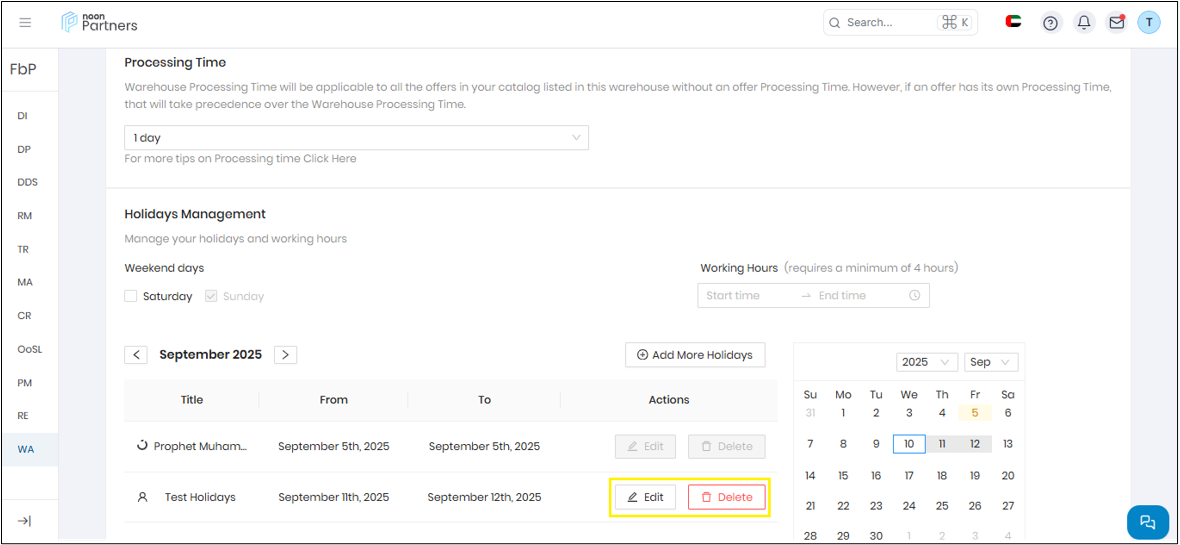
Task: Open the hamburger menu icon
Action: point(26,23)
